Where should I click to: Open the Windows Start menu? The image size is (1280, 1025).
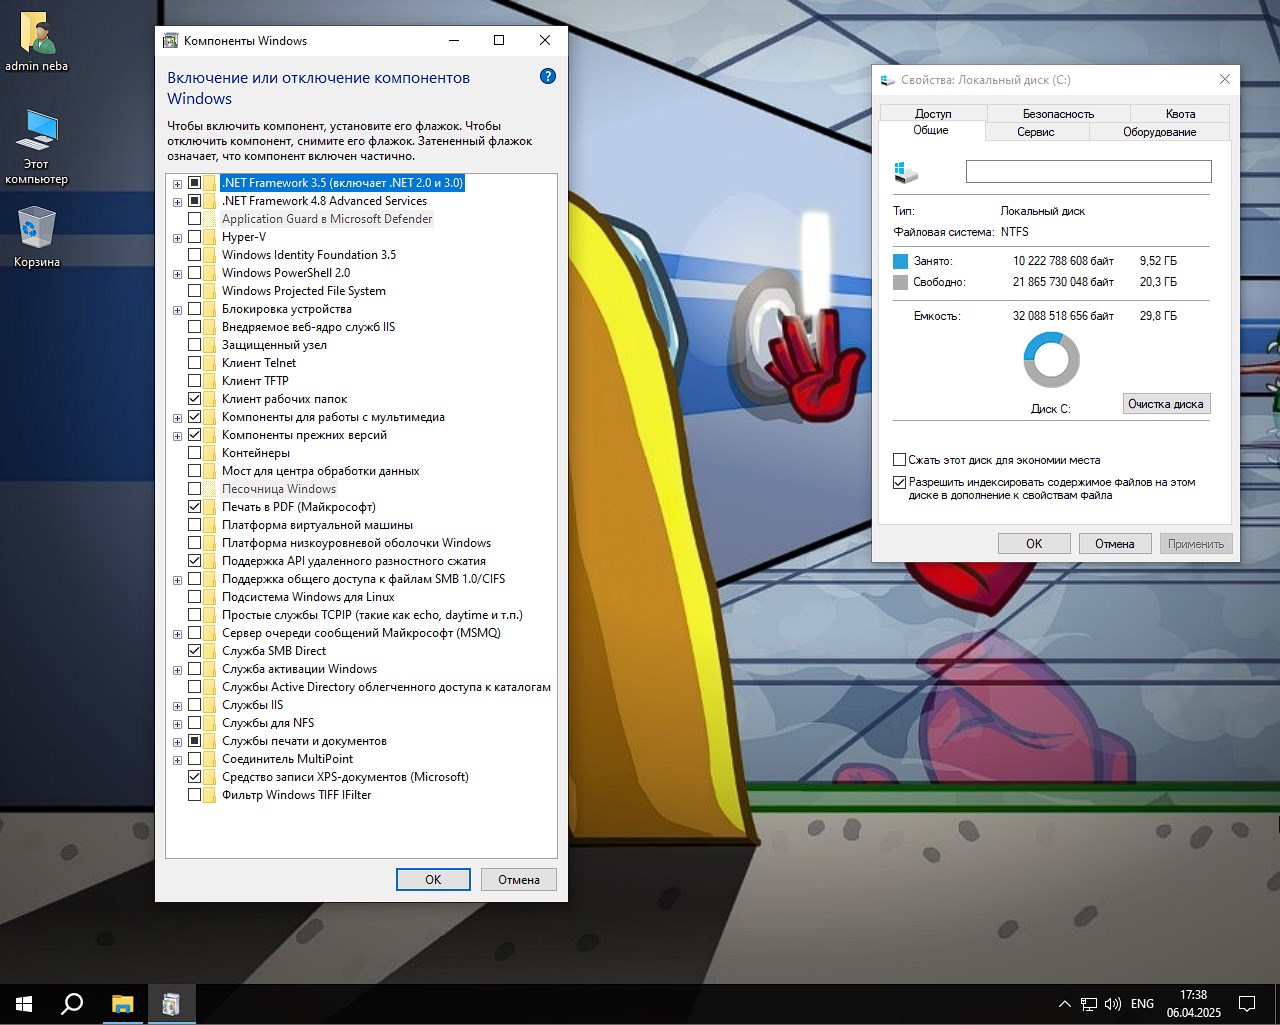click(24, 1004)
